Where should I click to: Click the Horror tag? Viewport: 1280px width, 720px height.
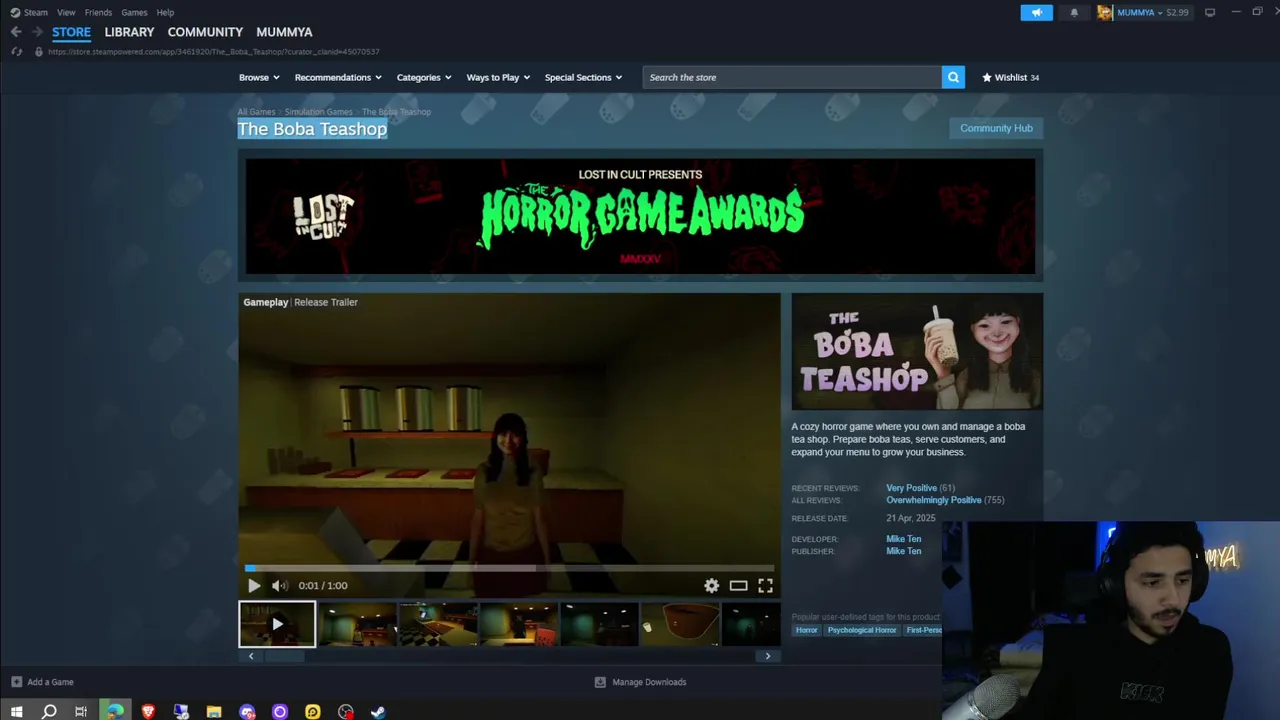click(x=807, y=630)
